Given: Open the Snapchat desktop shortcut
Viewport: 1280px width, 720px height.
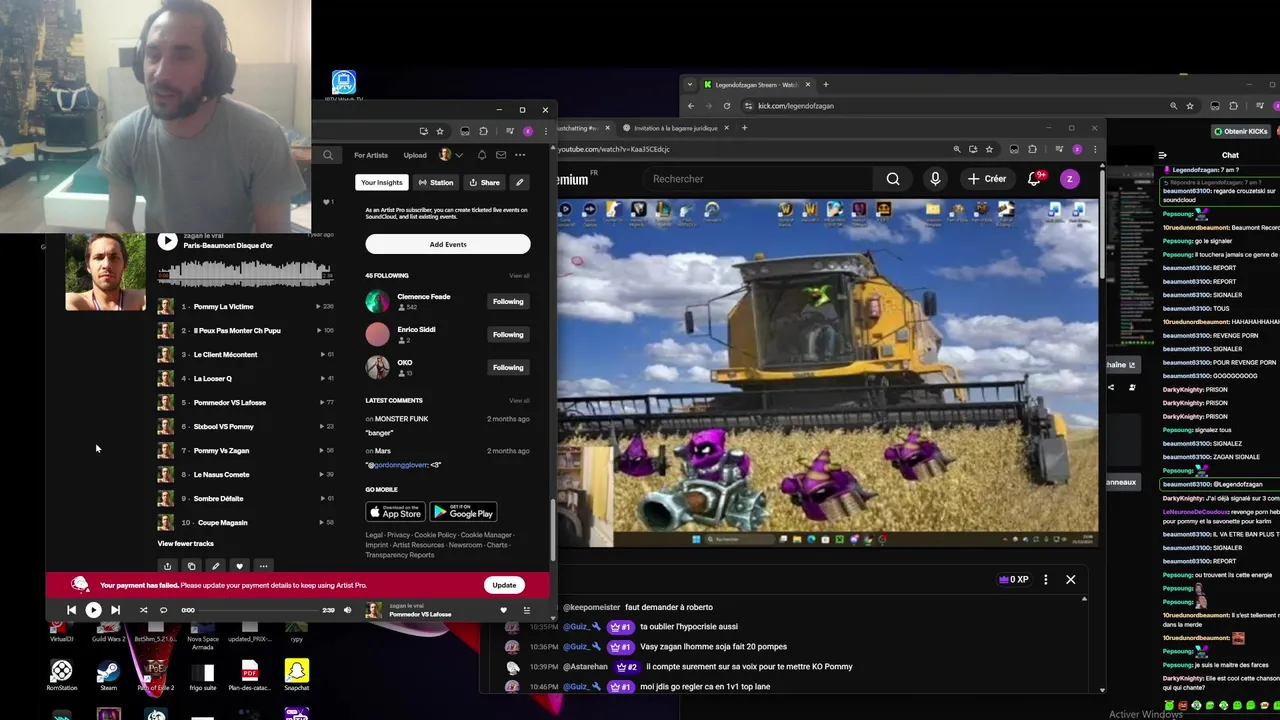Looking at the screenshot, I should (296, 675).
